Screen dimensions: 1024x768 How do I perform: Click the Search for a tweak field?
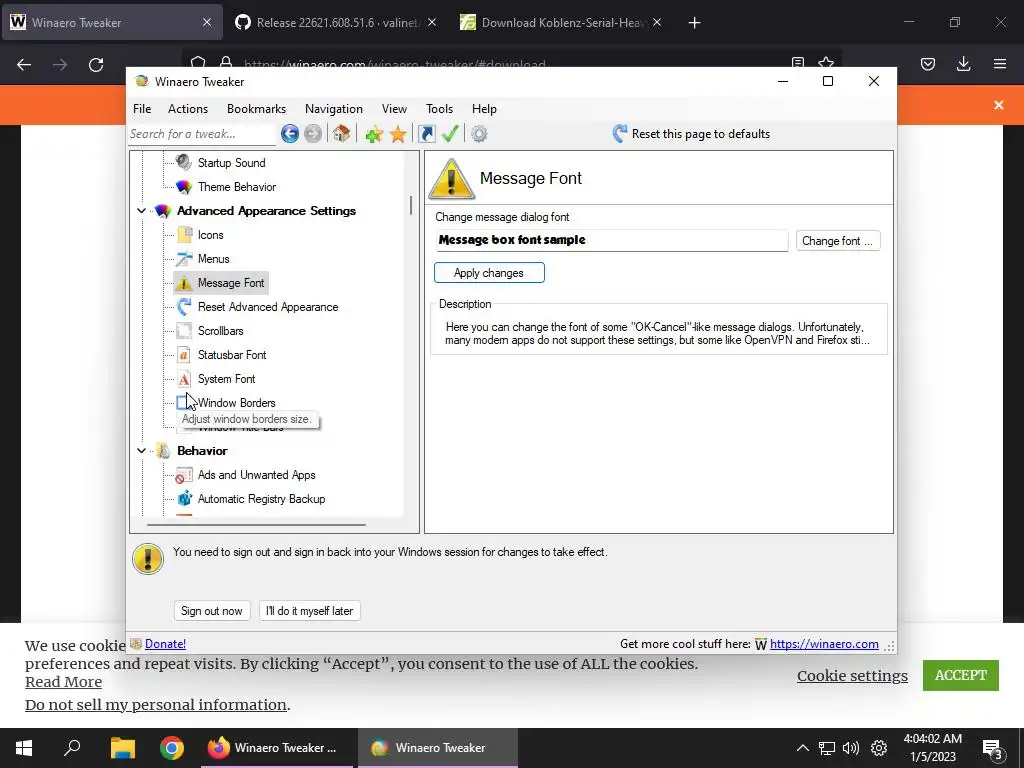(x=202, y=134)
